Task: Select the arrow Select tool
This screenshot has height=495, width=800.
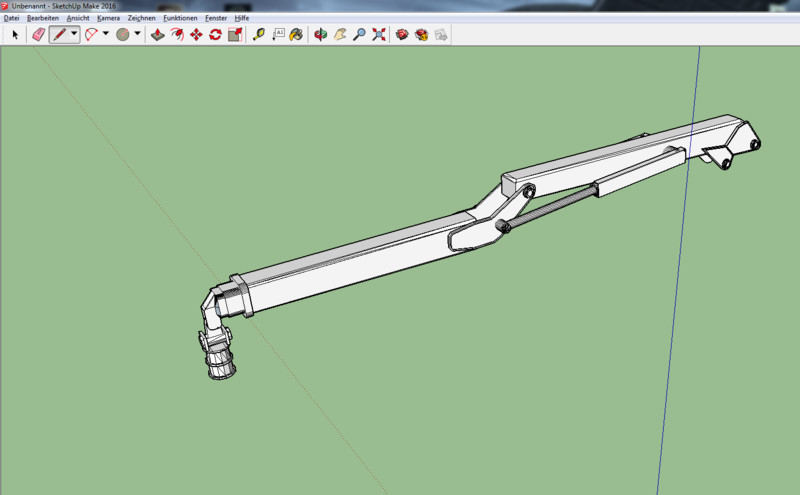Action: 15,34
